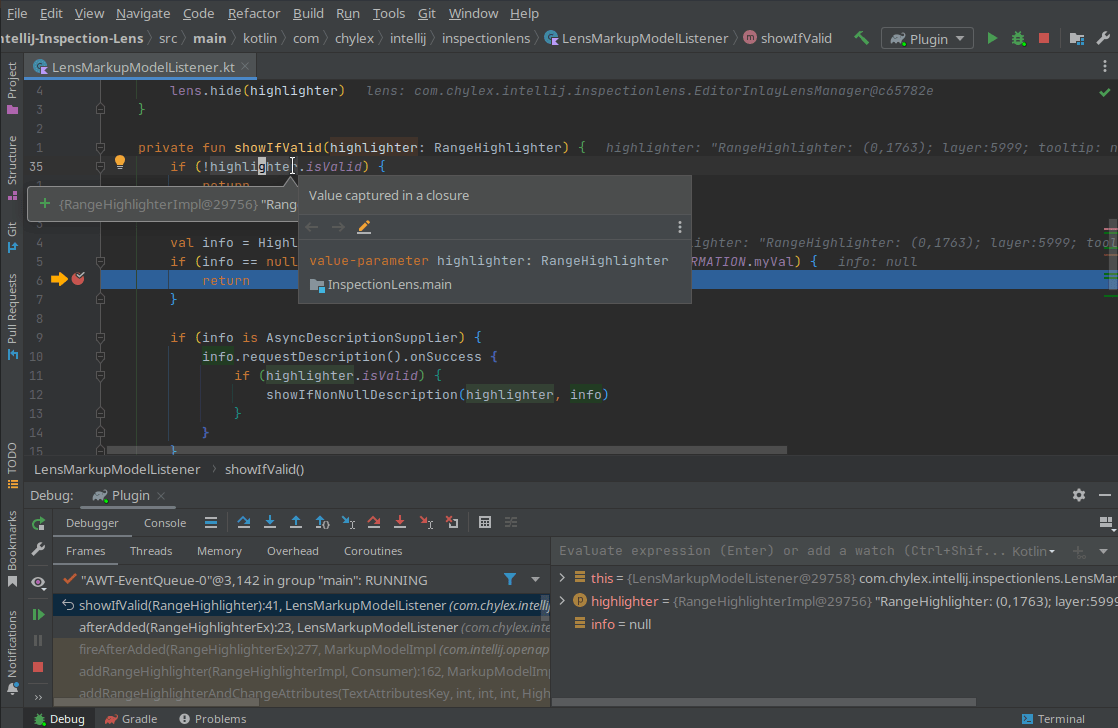Step into the current method call
Screen dimensions: 1118x728
[x=269, y=522]
